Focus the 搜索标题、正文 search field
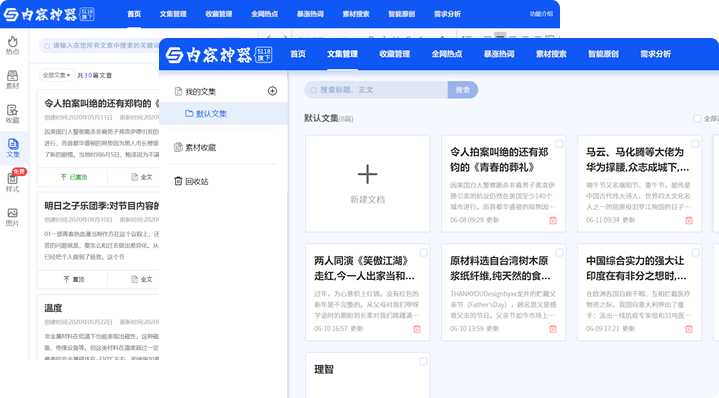 pos(376,90)
